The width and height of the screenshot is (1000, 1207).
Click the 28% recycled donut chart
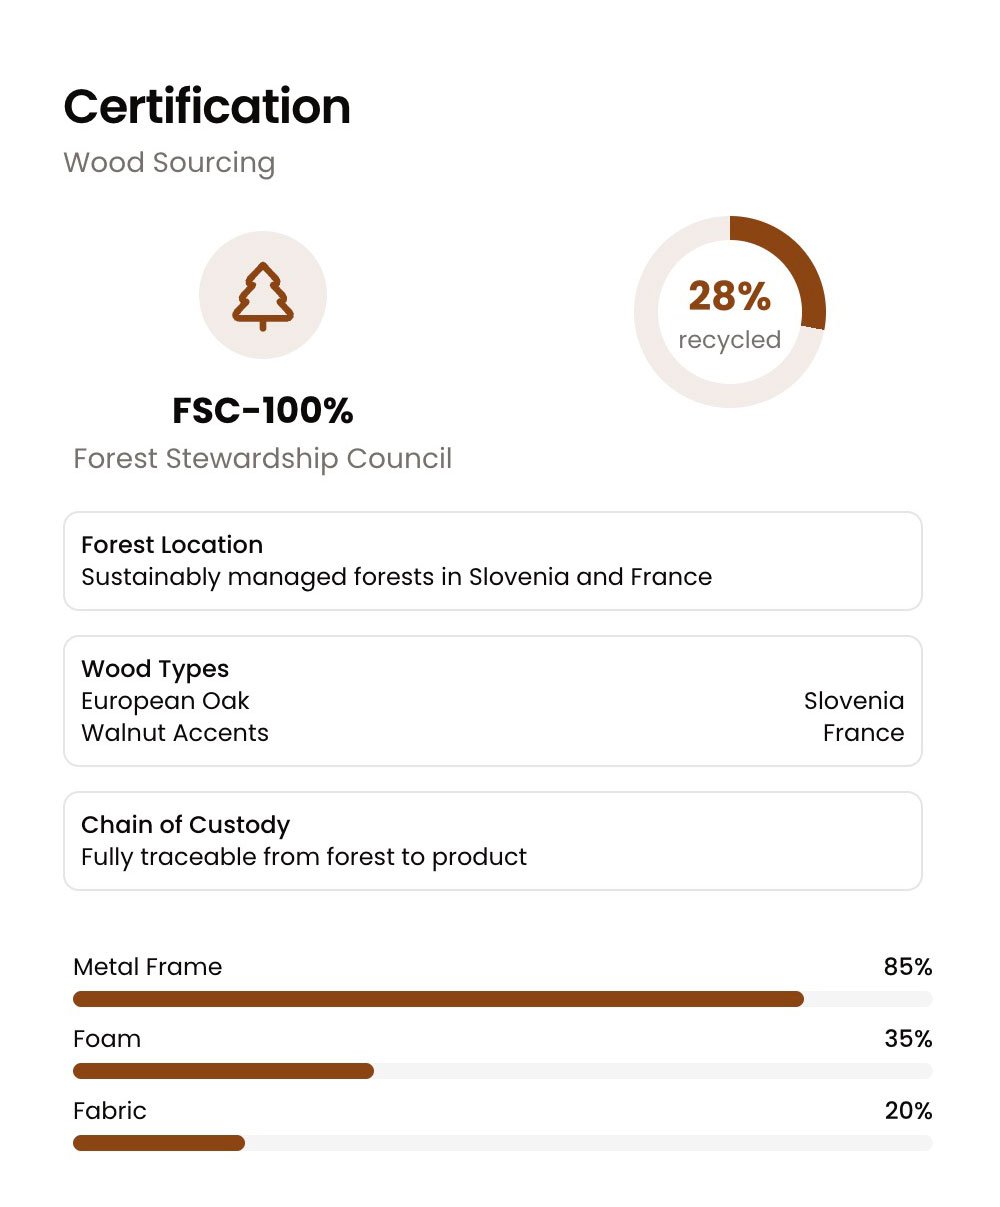pos(730,312)
